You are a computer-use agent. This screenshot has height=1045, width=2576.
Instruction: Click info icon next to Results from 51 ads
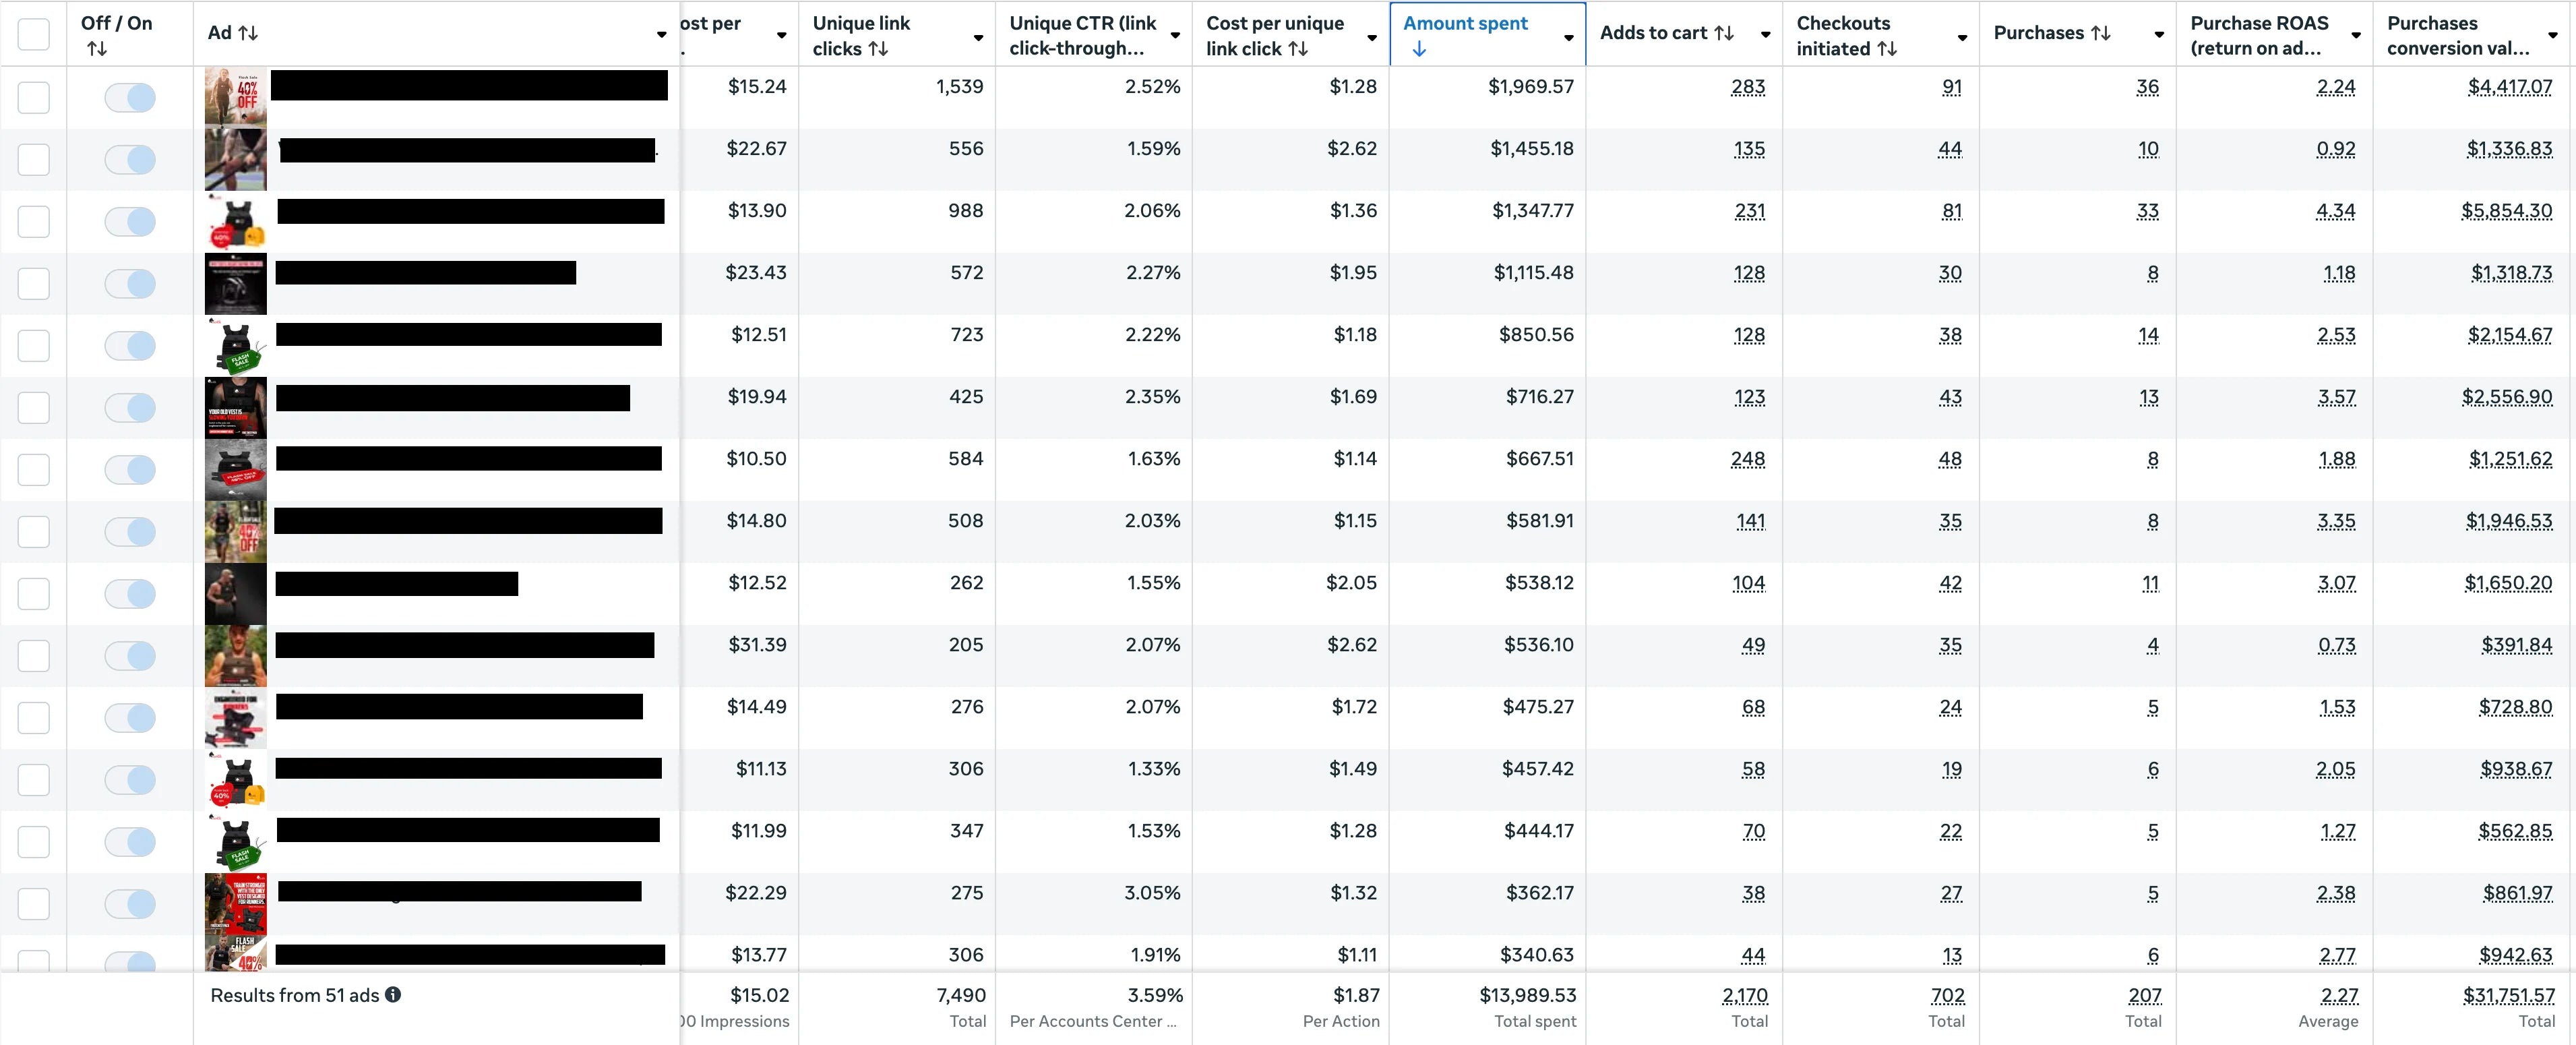(x=393, y=995)
